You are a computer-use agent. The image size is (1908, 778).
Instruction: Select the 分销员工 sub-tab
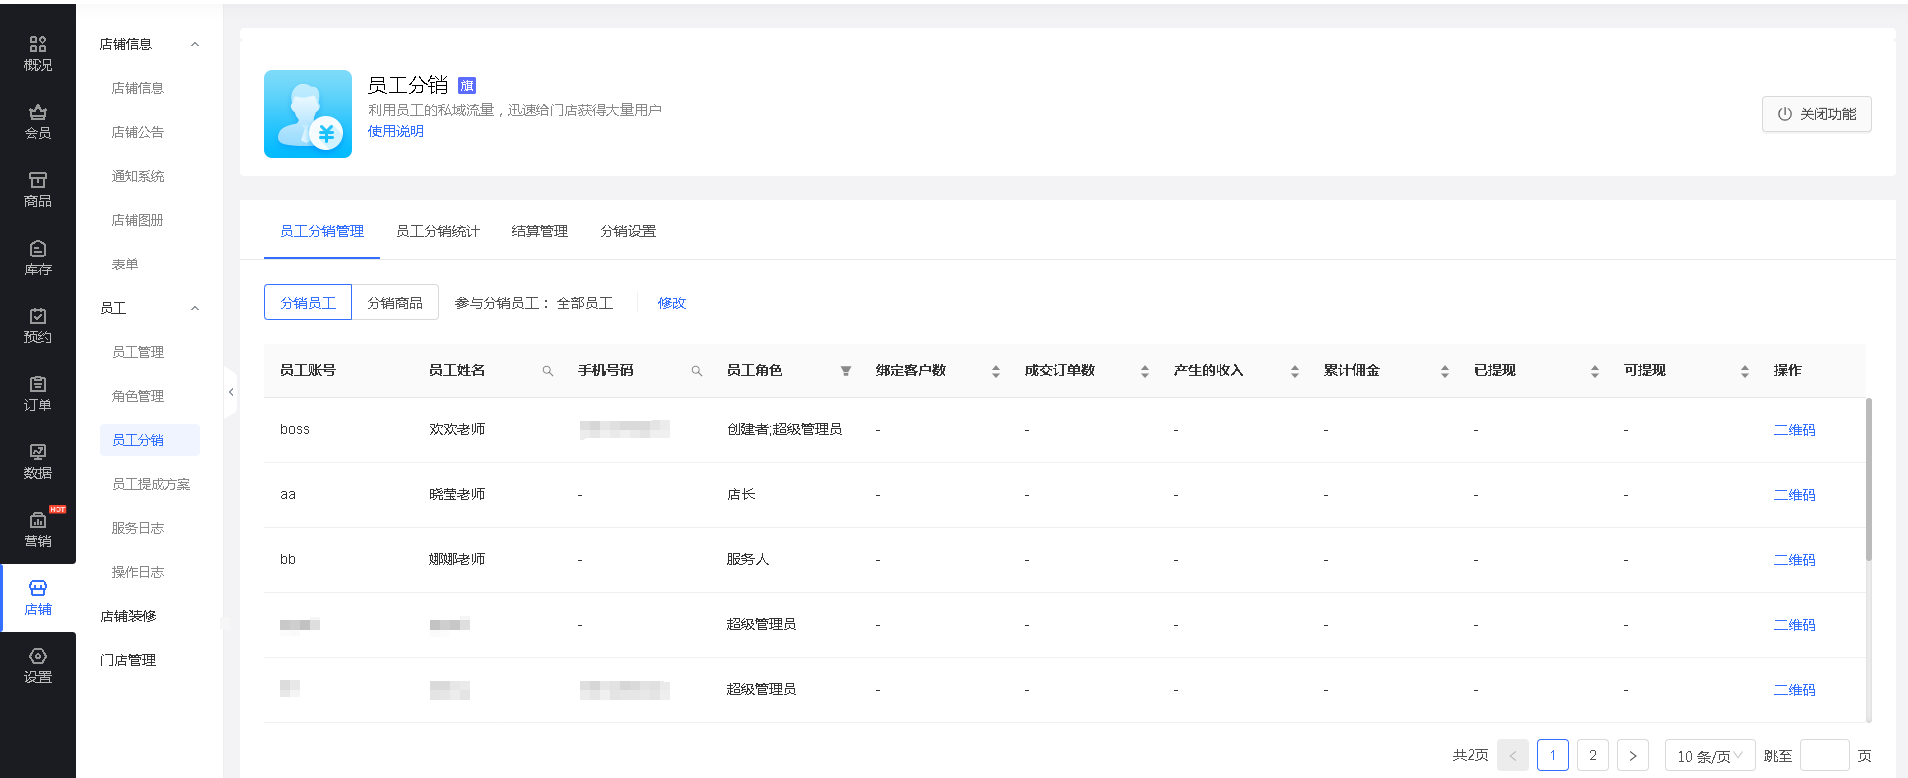[308, 303]
